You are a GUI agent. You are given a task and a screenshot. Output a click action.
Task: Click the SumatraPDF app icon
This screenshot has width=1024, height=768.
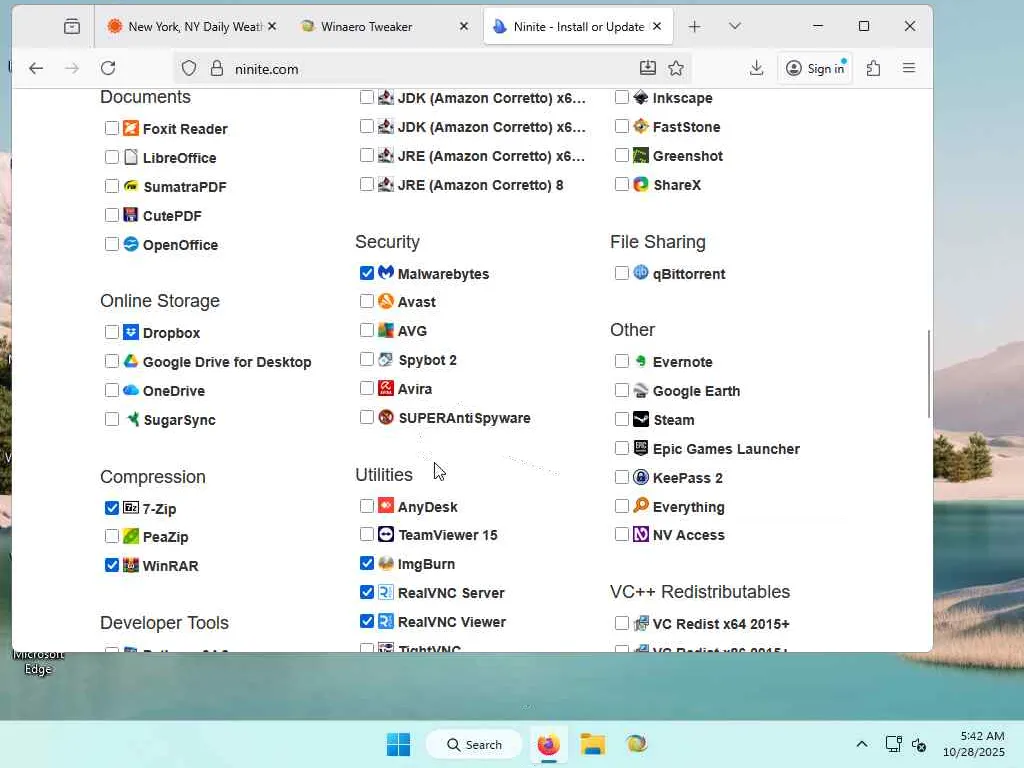click(131, 186)
